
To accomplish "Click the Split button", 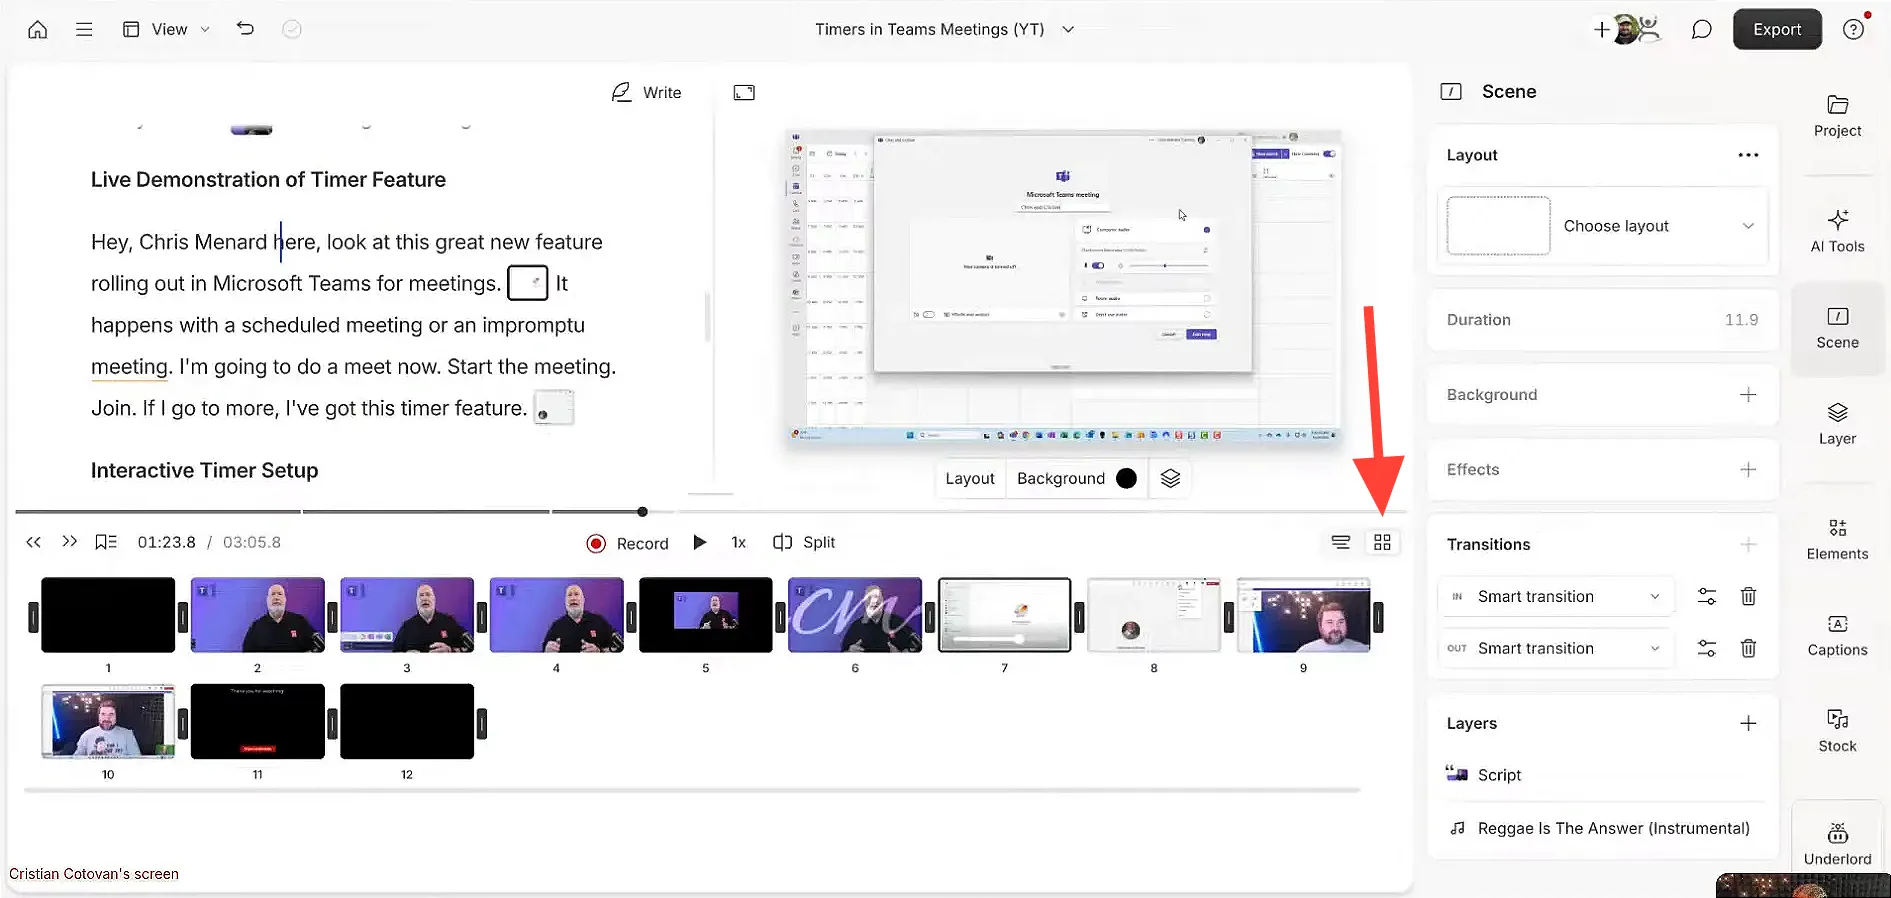I will click(x=804, y=542).
